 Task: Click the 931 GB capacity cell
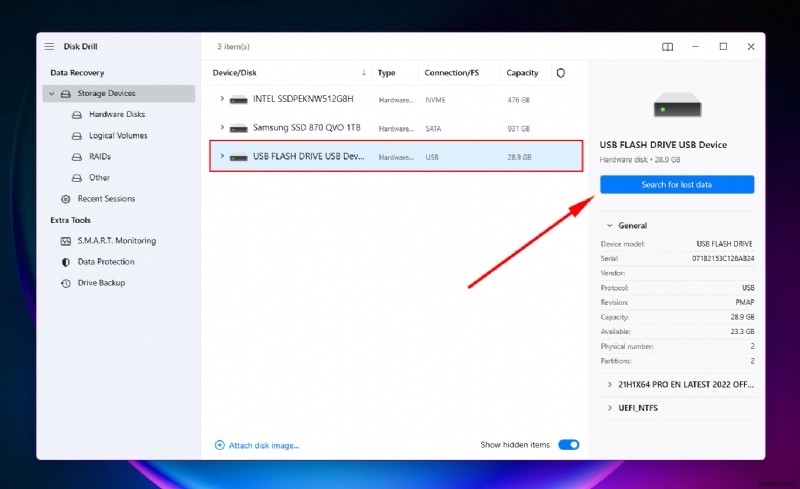point(518,129)
